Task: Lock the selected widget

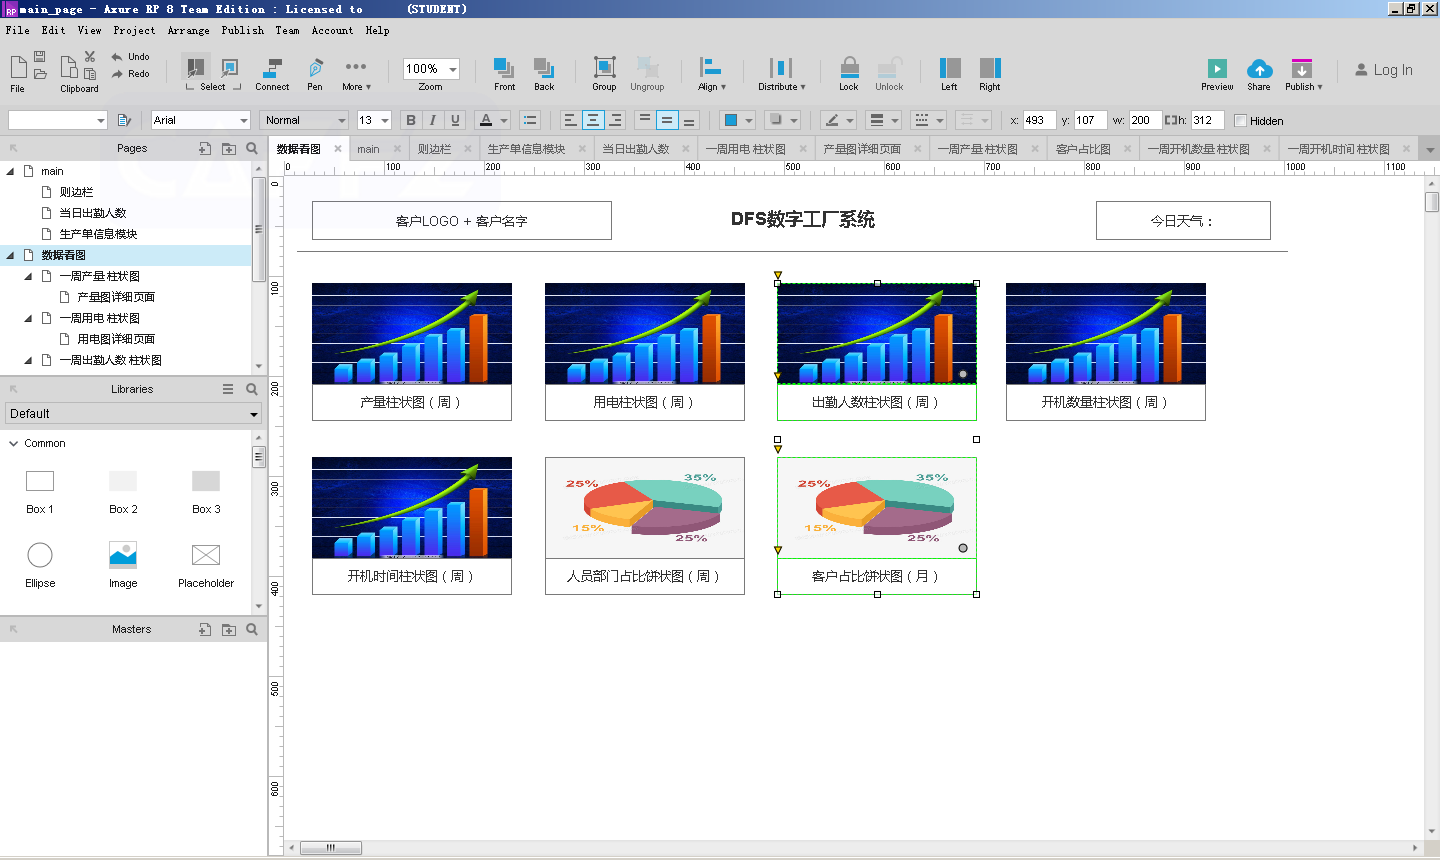Action: click(849, 68)
